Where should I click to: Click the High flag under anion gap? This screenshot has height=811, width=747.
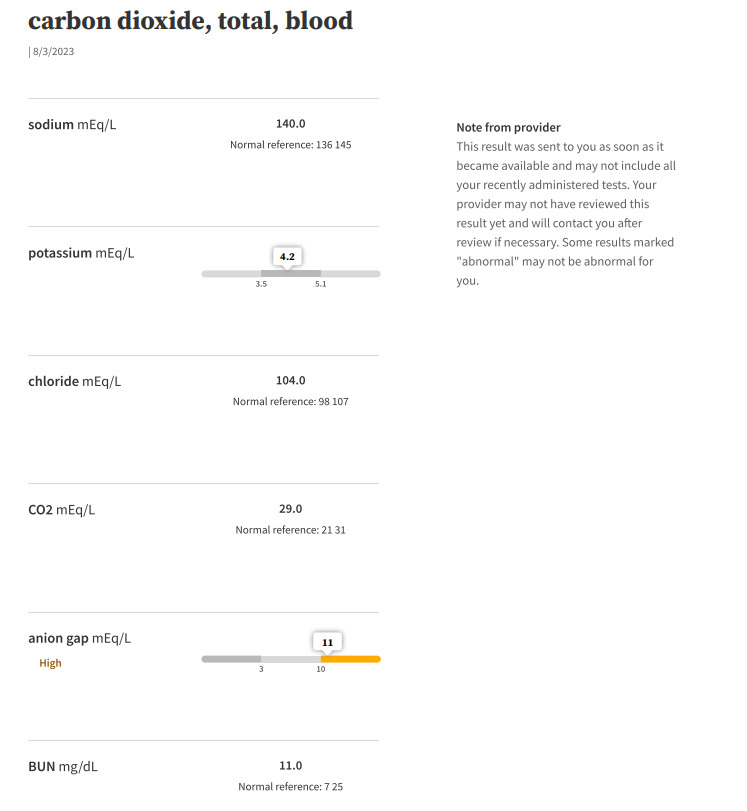coord(50,663)
